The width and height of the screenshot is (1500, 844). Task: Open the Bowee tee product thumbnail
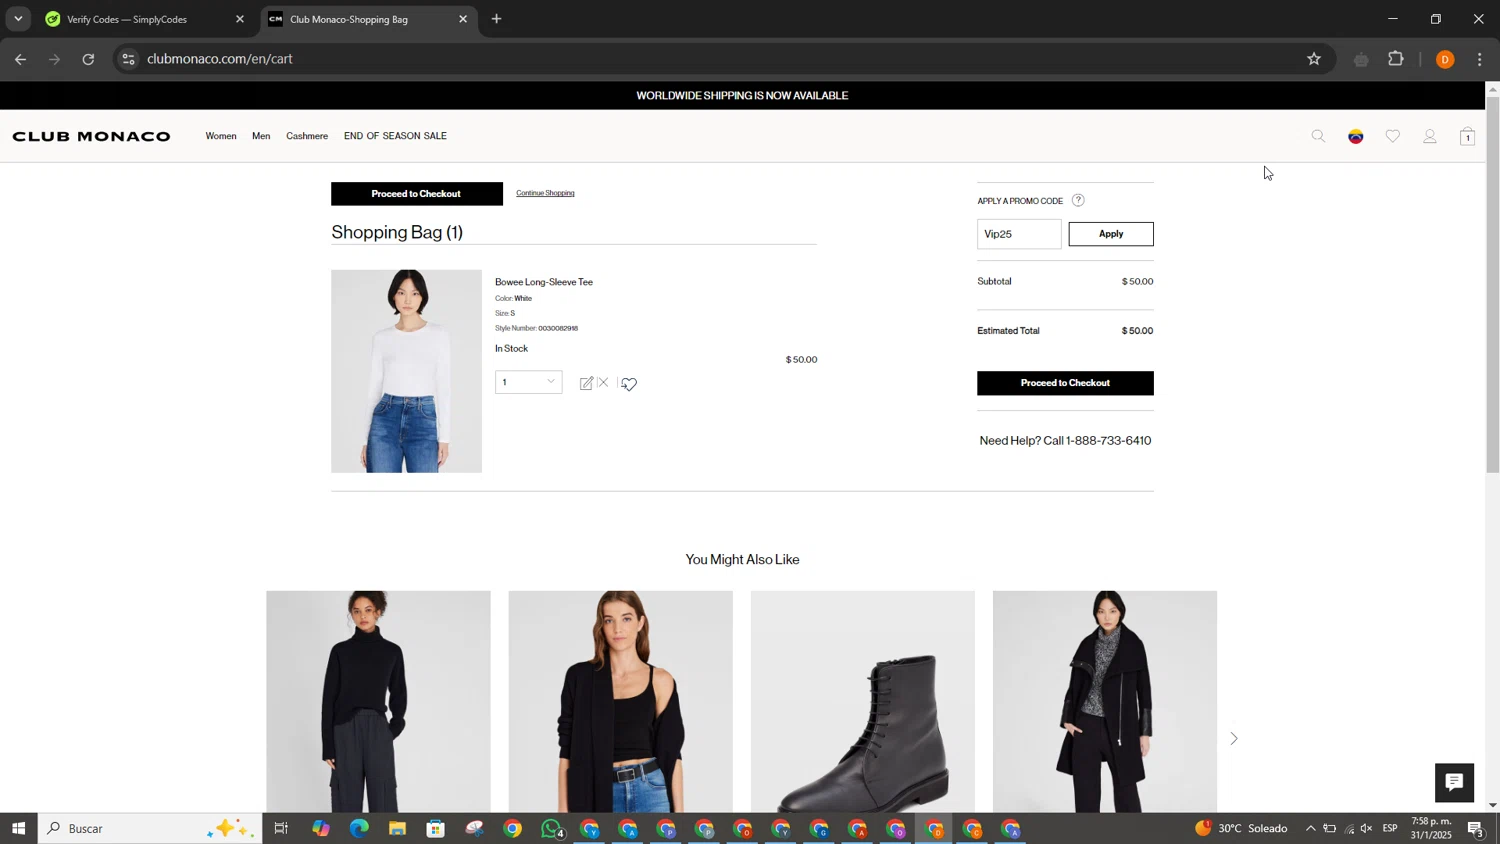[406, 371]
